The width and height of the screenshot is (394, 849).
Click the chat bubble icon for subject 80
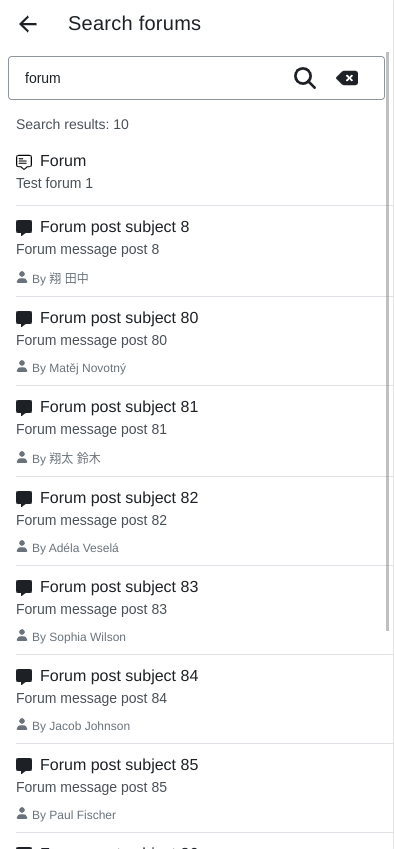(x=24, y=319)
